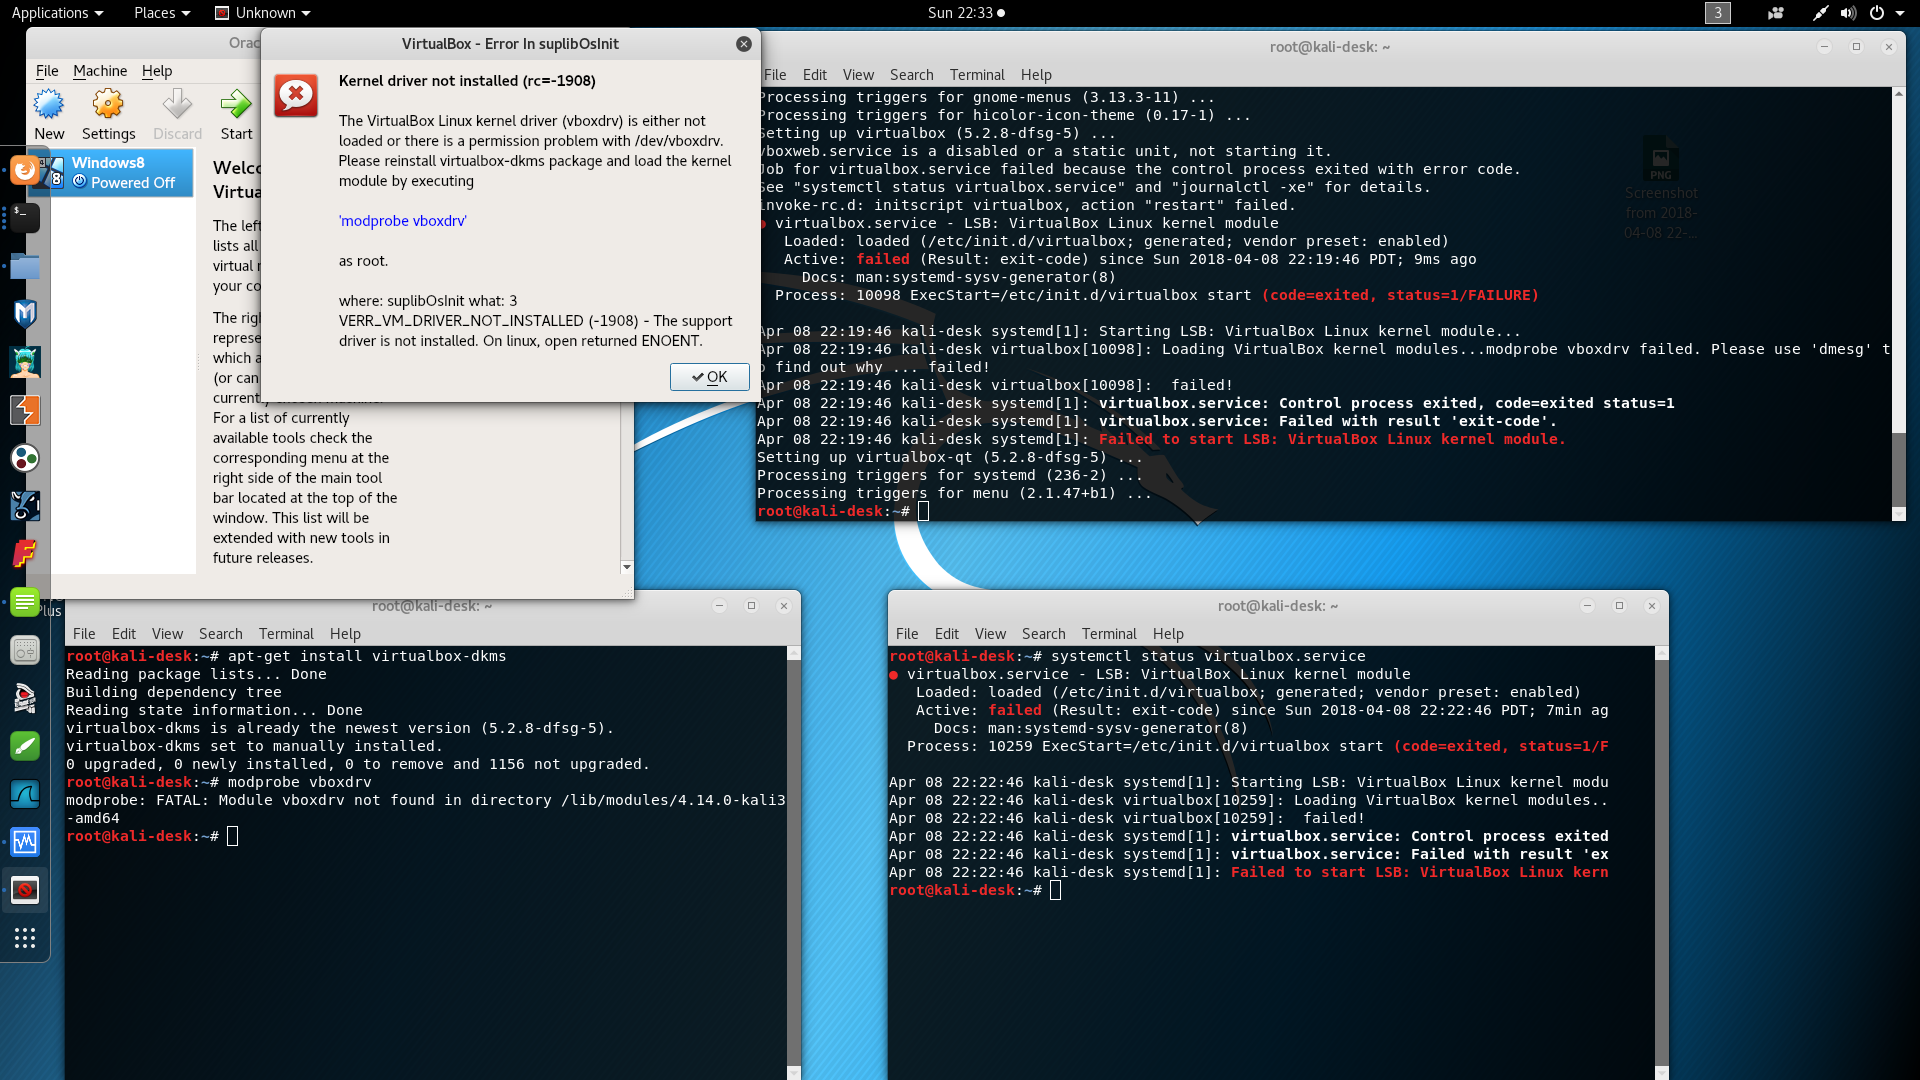
Task: Open the Applications menu
Action: [57, 13]
